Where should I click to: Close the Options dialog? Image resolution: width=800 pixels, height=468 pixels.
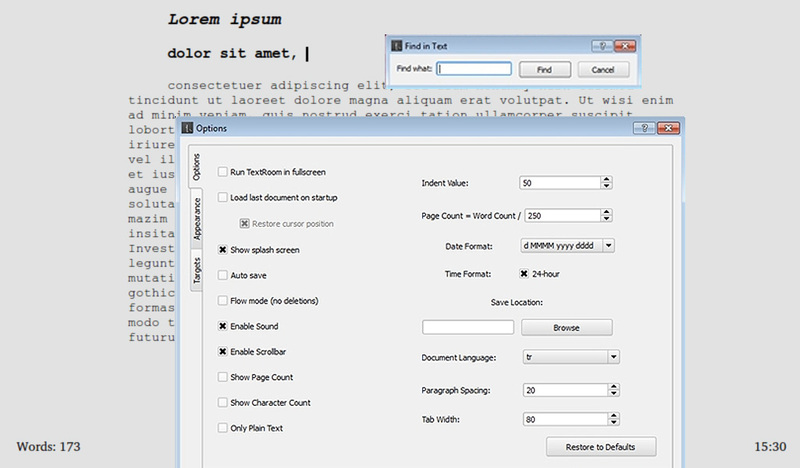point(668,128)
